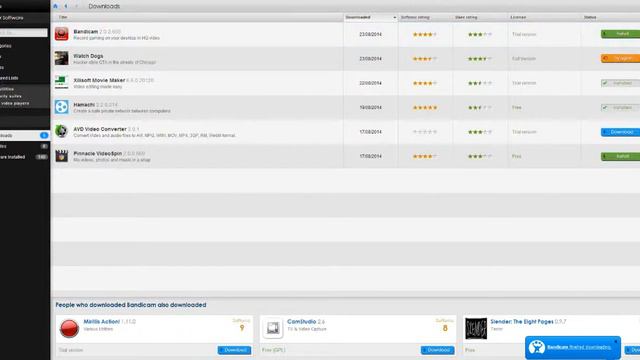Select the sidebar item with the blue badge
640x360 pixels.
24,136
